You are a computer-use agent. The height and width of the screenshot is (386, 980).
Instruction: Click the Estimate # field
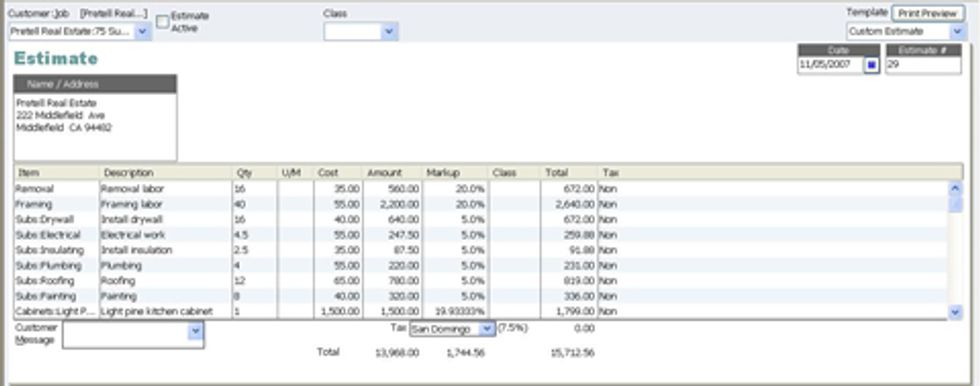coord(923,65)
